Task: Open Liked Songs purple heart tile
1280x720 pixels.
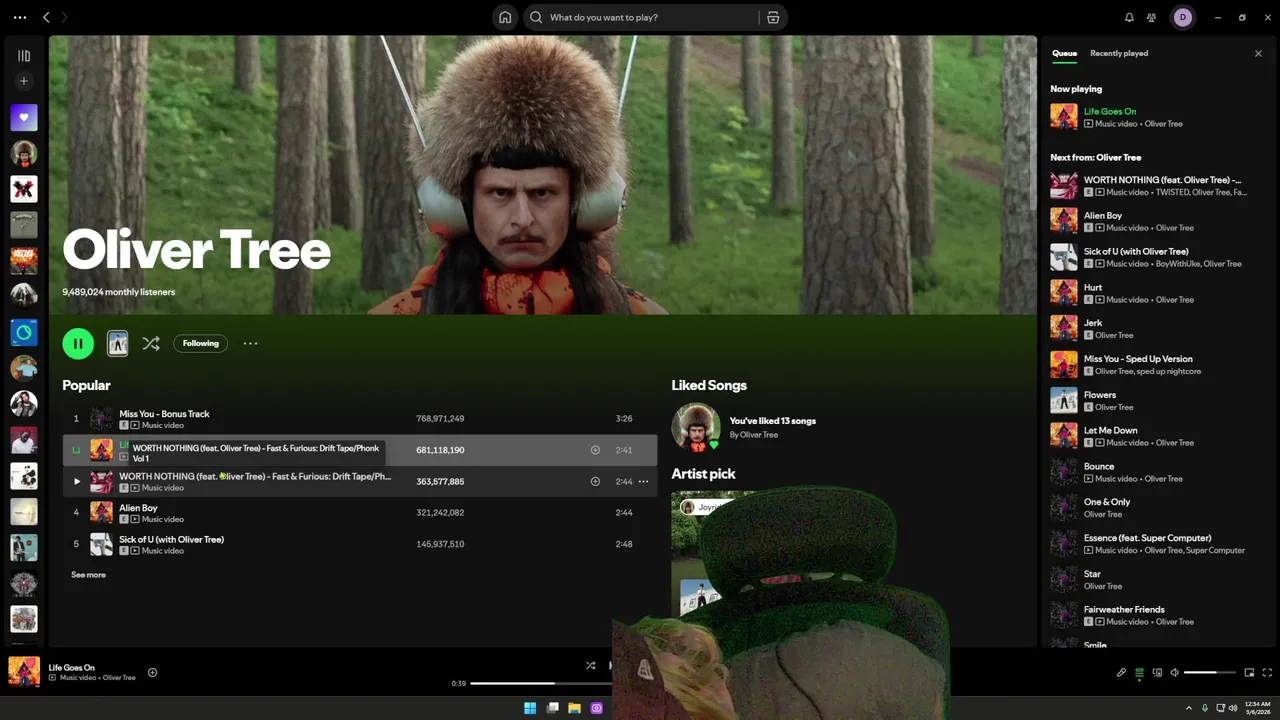Action: pos(24,117)
